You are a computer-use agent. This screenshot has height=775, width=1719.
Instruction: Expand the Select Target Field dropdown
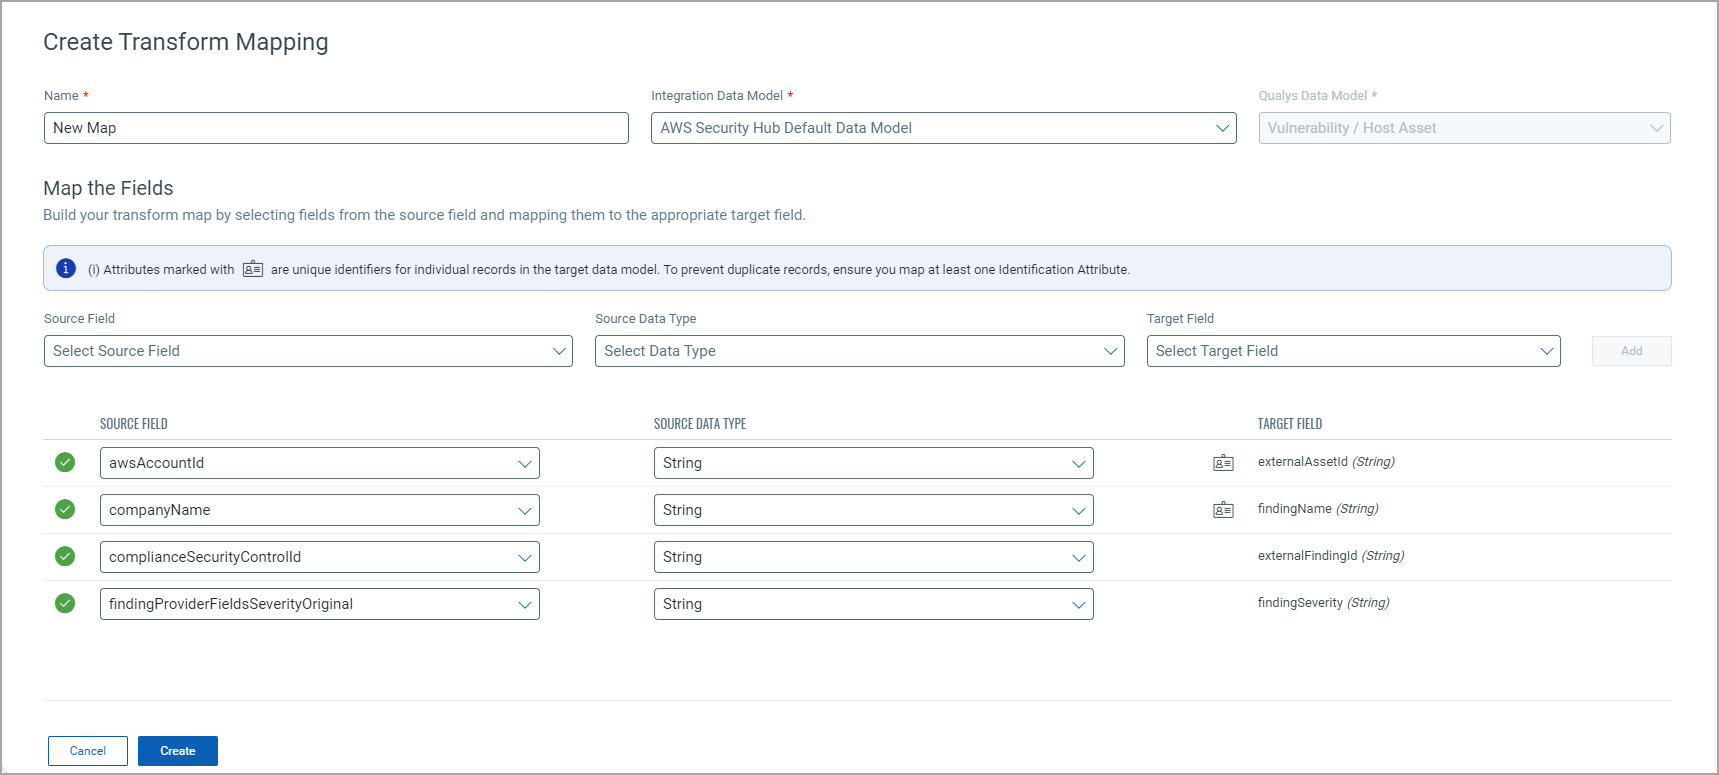click(x=1353, y=351)
